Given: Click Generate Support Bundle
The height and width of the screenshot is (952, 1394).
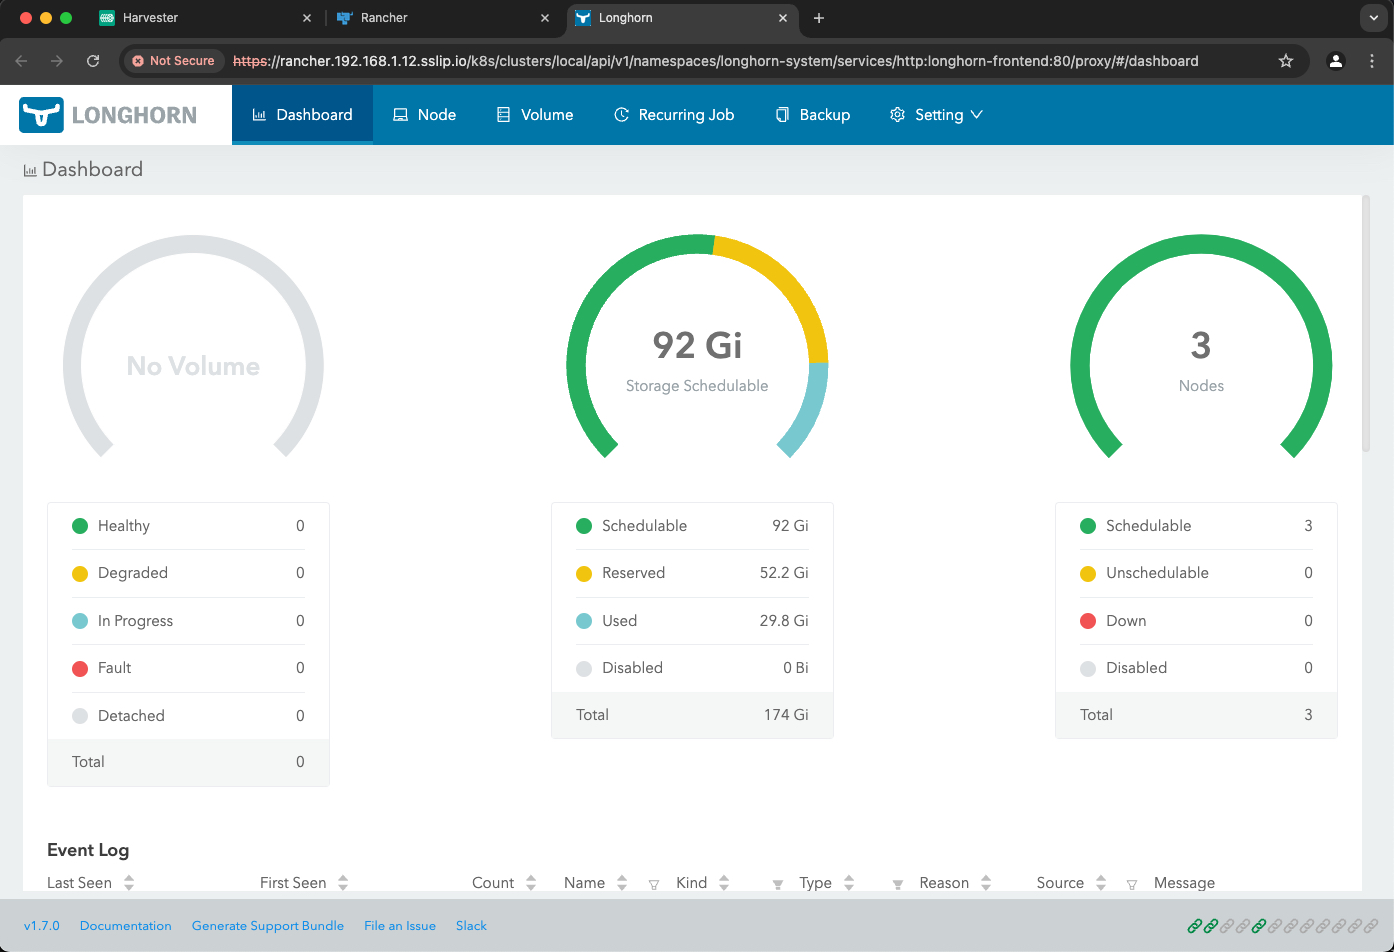Looking at the screenshot, I should coord(268,926).
